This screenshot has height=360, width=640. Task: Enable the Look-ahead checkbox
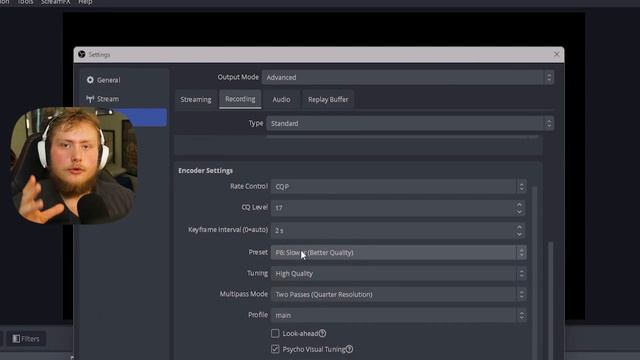[275, 333]
